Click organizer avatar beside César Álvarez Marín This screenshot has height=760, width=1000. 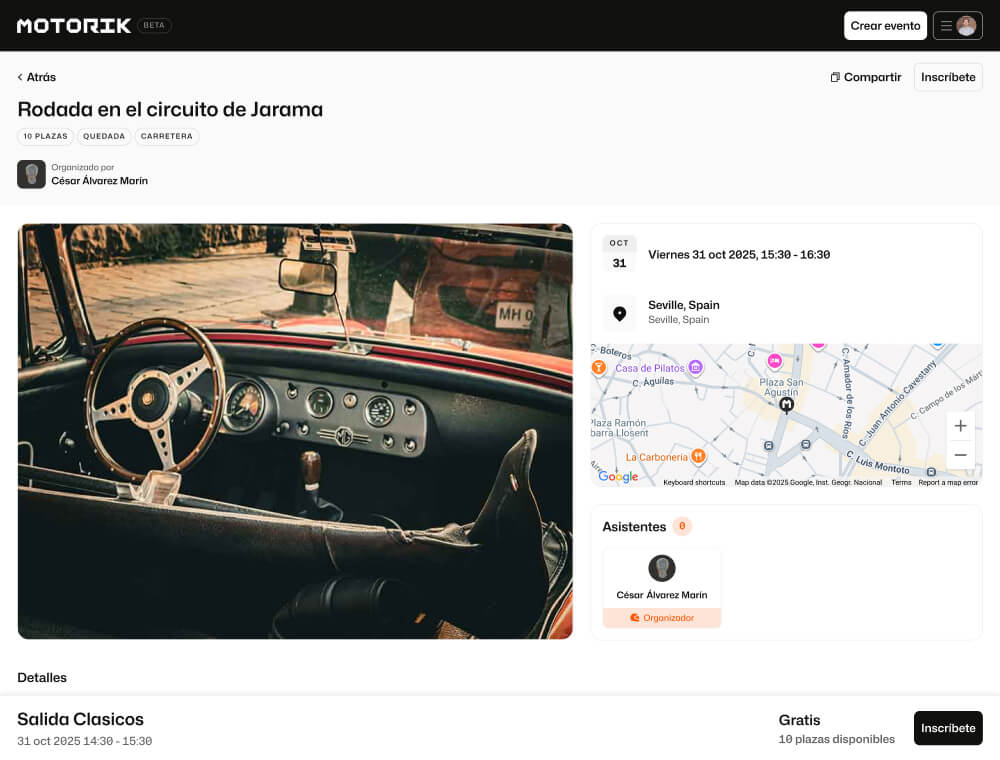[x=31, y=174]
